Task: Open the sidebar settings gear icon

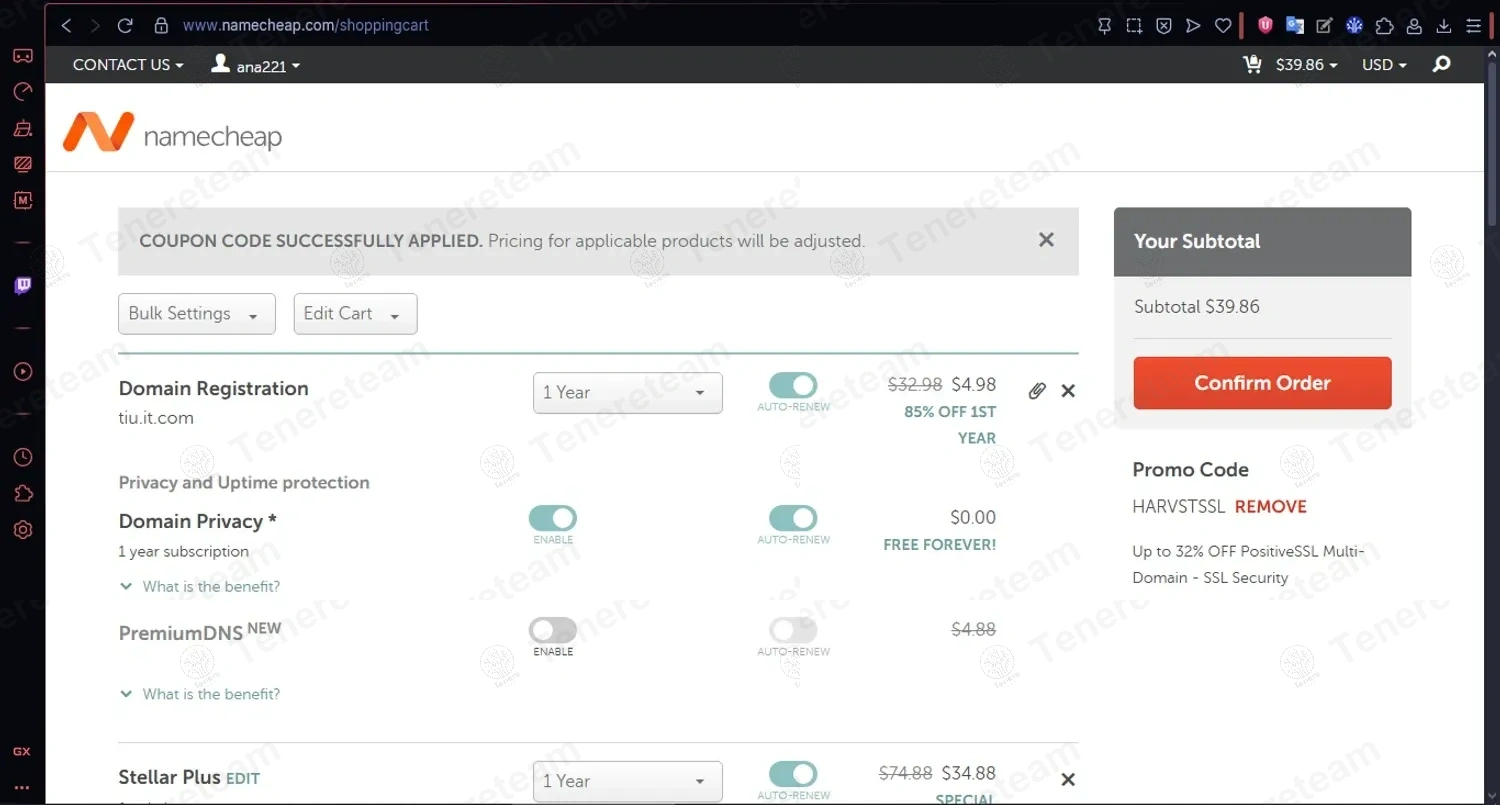Action: (x=23, y=530)
